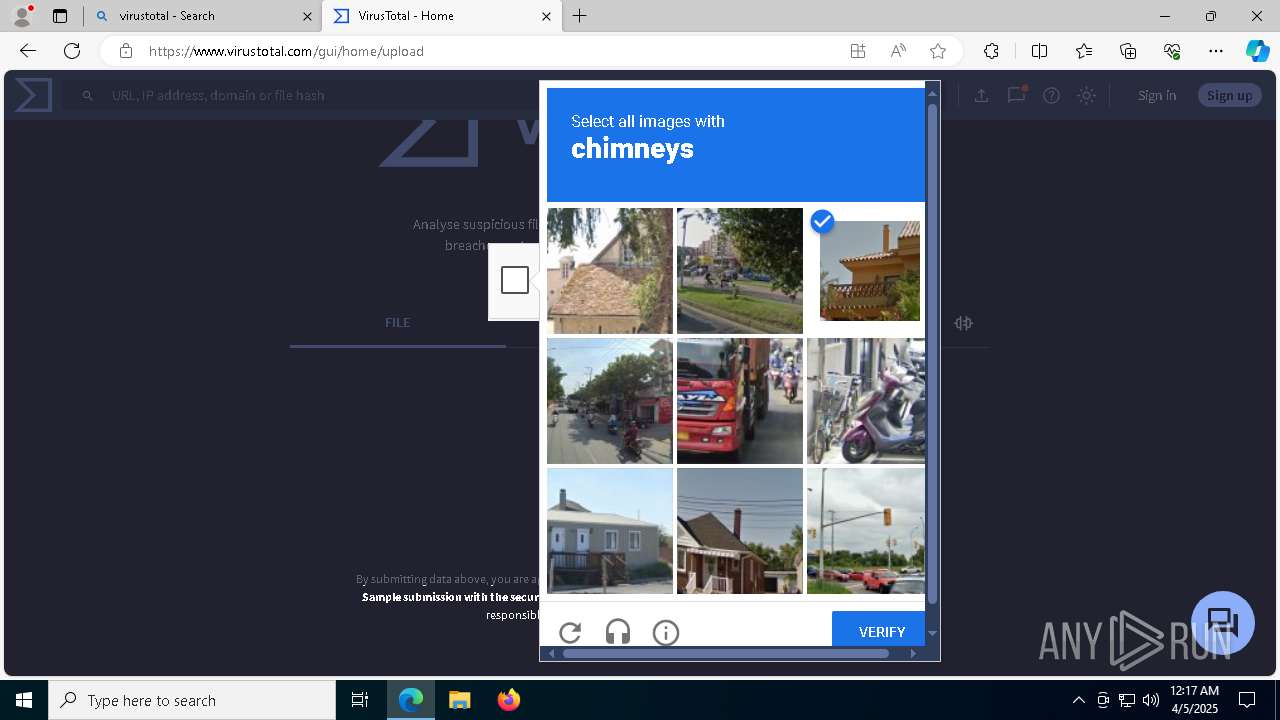Click the VERIFY button
This screenshot has height=720, width=1280.
pos(880,631)
